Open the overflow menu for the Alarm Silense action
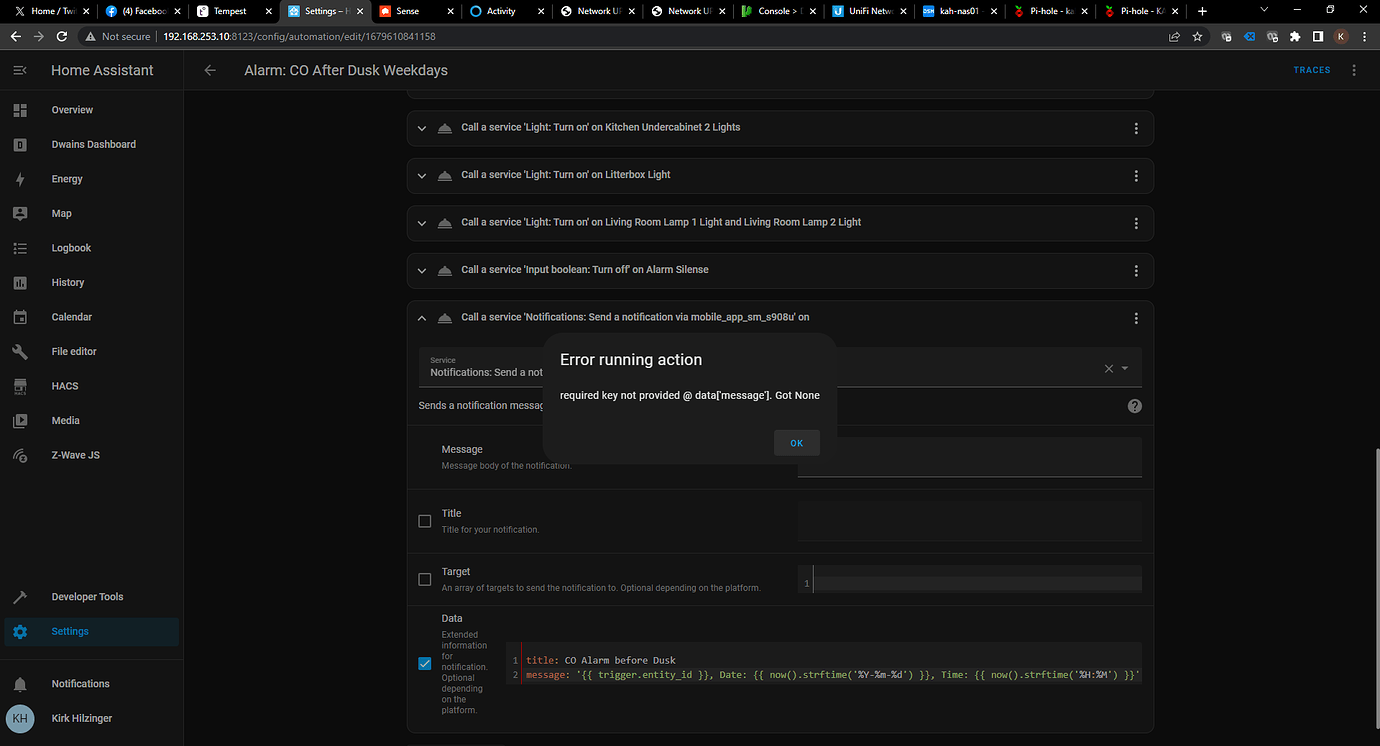1380x746 pixels. 1136,270
